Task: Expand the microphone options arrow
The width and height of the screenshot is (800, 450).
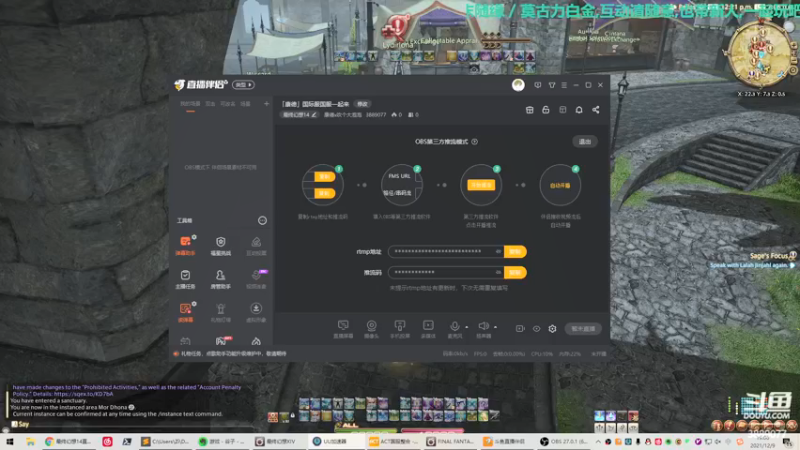Action: [467, 327]
